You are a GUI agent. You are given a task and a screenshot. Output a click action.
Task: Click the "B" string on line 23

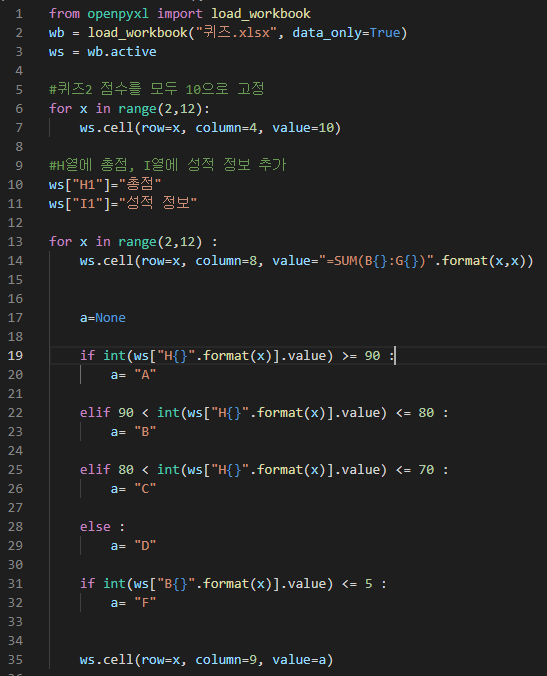pyautogui.click(x=145, y=432)
